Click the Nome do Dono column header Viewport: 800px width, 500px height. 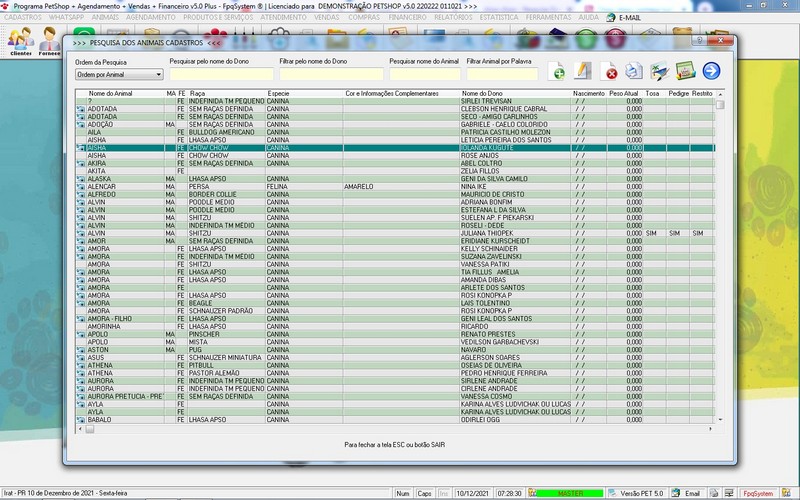pyautogui.click(x=482, y=93)
